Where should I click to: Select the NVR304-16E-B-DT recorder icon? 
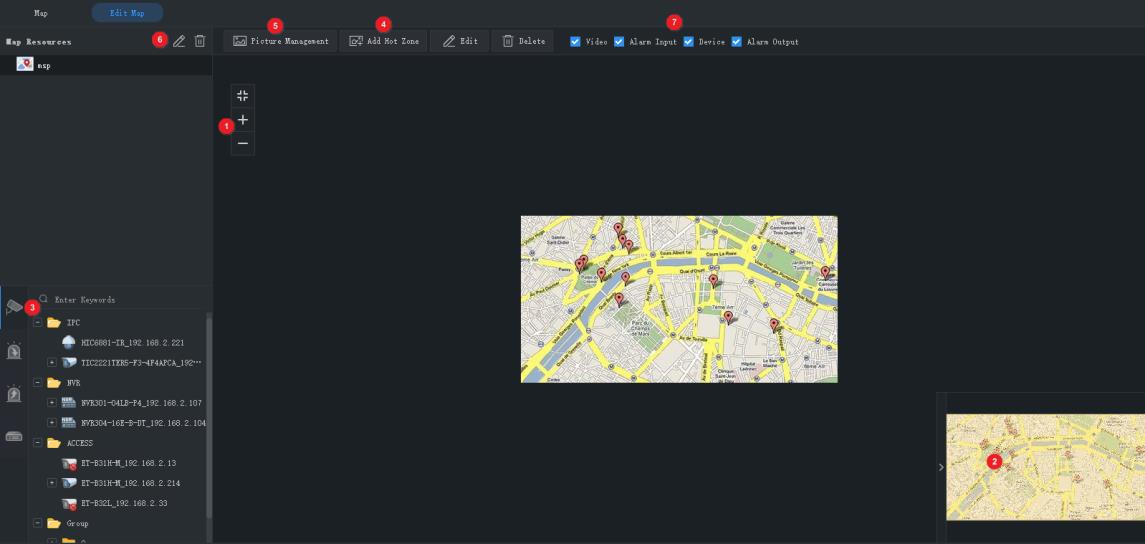[69, 423]
